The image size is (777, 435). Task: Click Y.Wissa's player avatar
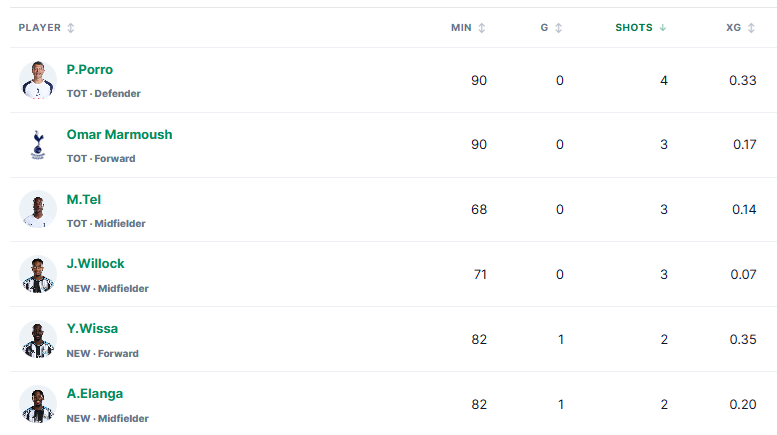pyautogui.click(x=38, y=339)
